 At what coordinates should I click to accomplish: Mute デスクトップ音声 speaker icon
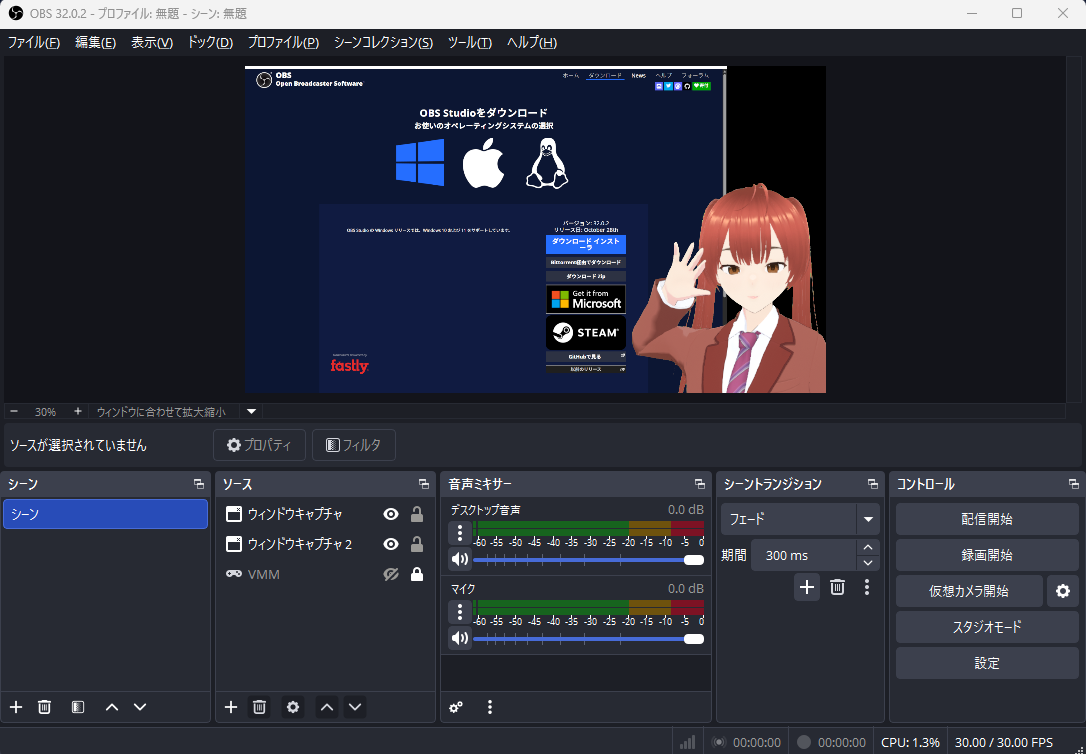(460, 559)
